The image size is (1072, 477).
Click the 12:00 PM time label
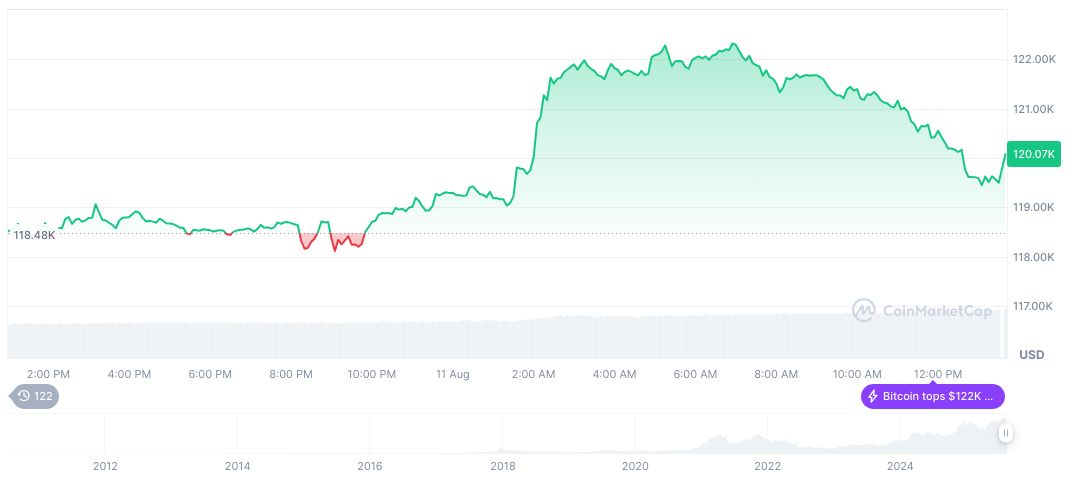tap(937, 374)
